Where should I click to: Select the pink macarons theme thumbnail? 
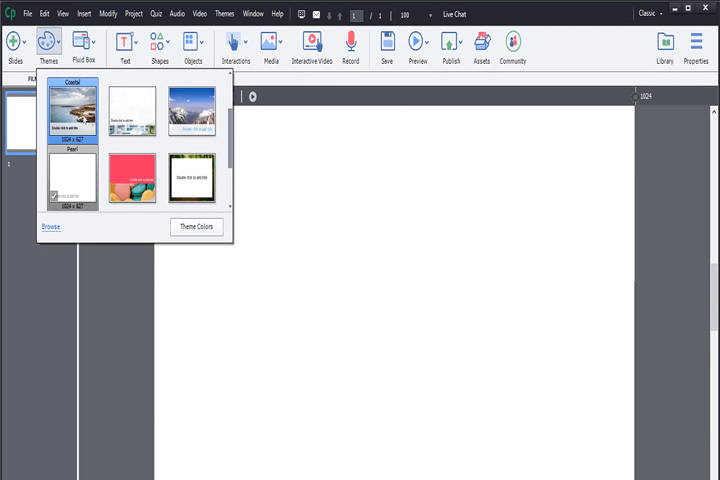[132, 178]
